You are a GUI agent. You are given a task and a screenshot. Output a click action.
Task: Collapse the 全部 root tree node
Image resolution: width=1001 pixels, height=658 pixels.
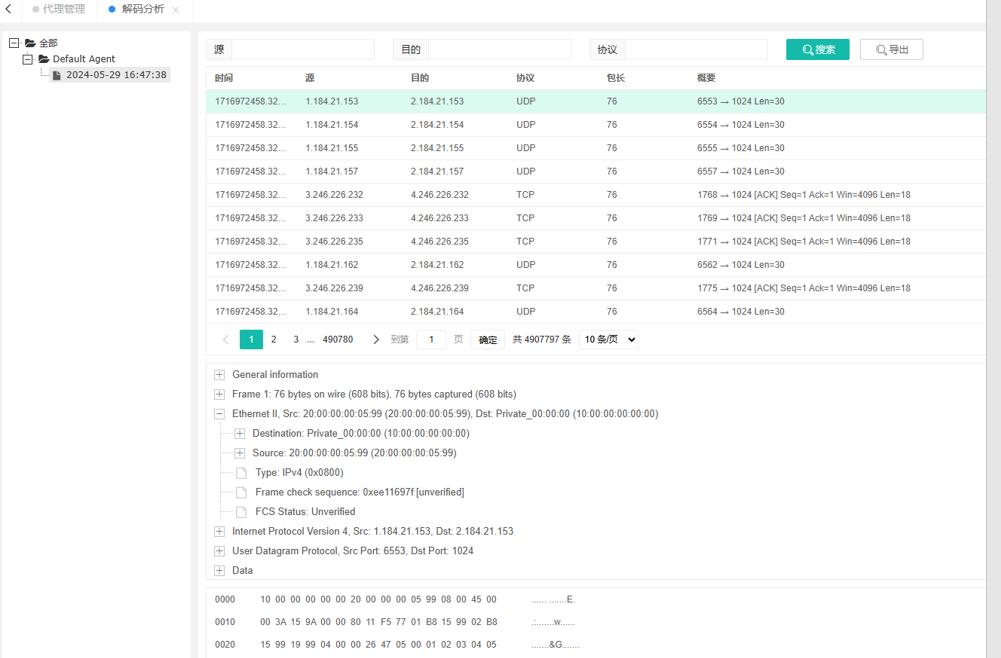[x=14, y=43]
